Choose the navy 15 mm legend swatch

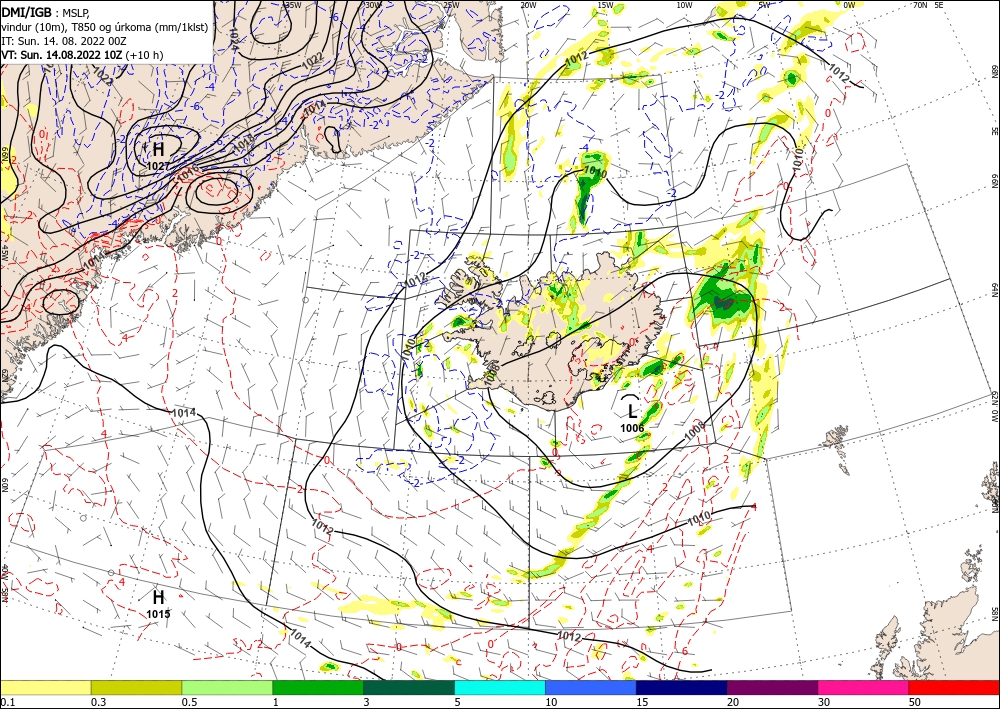(681, 687)
